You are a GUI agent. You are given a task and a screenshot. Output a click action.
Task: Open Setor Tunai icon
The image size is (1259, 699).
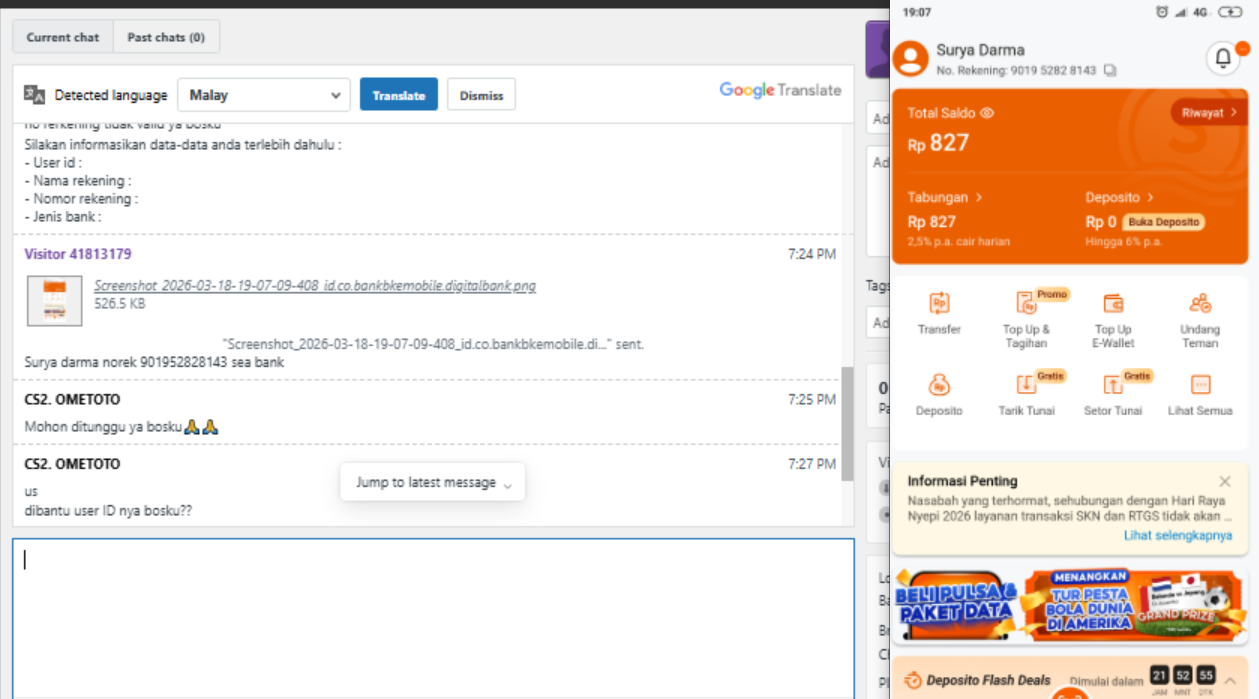1113,385
